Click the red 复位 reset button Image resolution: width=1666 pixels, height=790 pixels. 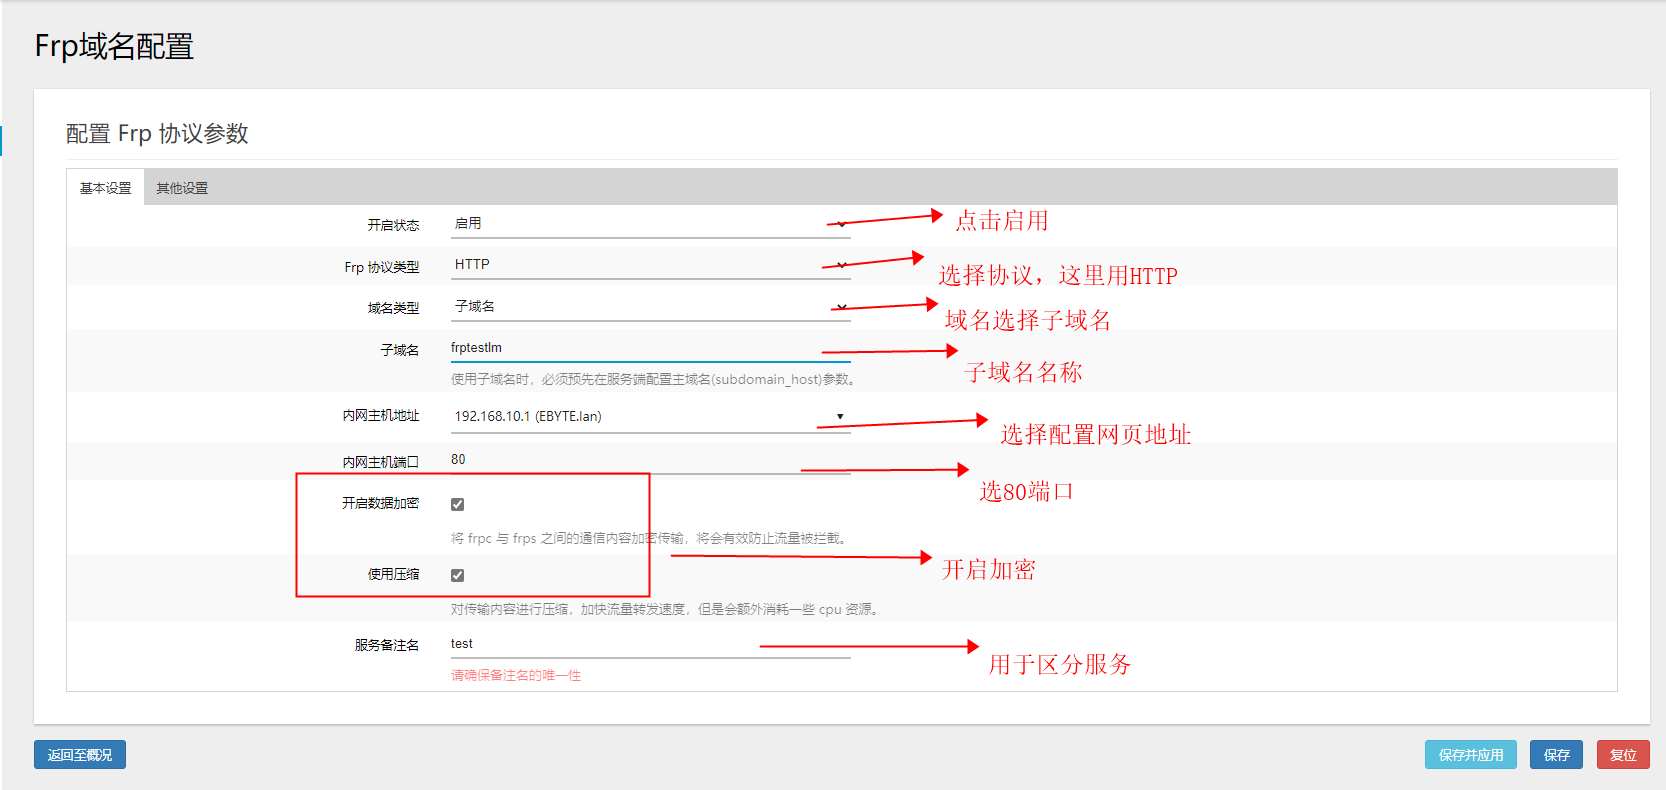(1623, 755)
